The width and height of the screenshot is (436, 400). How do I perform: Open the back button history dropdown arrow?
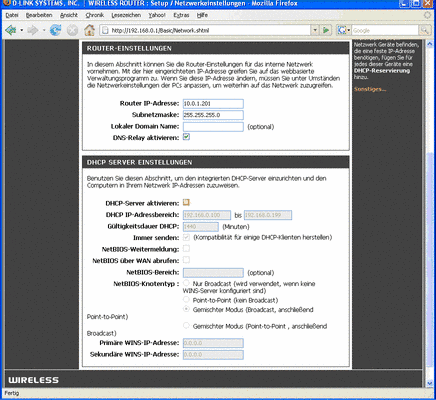click(x=22, y=30)
